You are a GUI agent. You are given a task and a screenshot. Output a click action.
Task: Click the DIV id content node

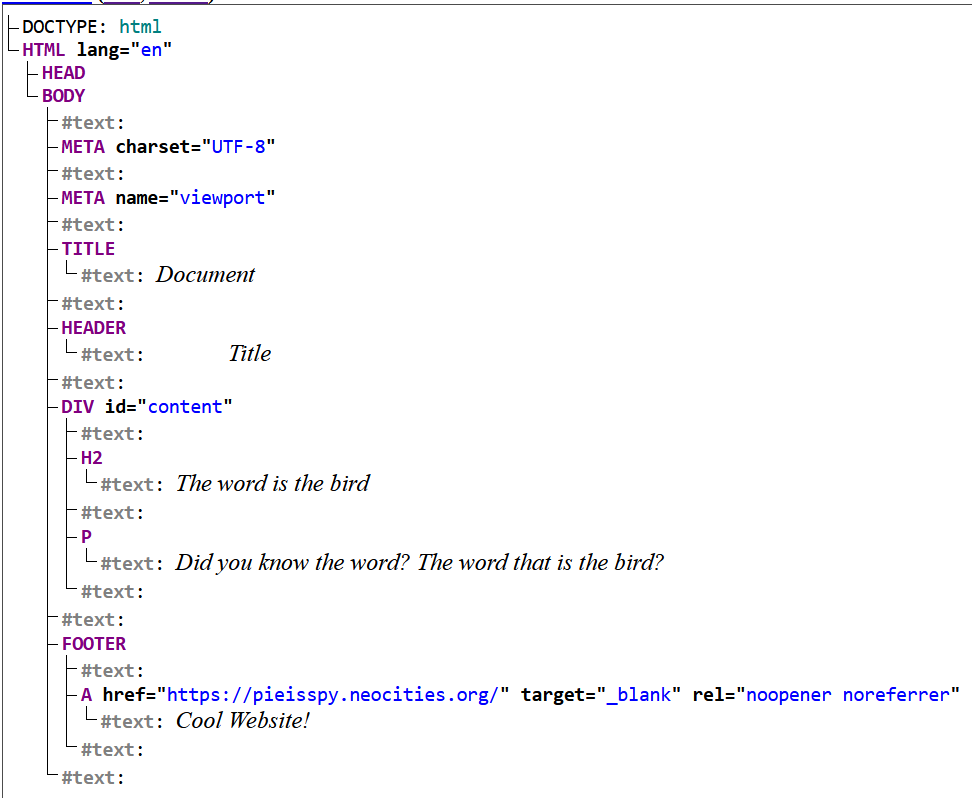(79, 407)
